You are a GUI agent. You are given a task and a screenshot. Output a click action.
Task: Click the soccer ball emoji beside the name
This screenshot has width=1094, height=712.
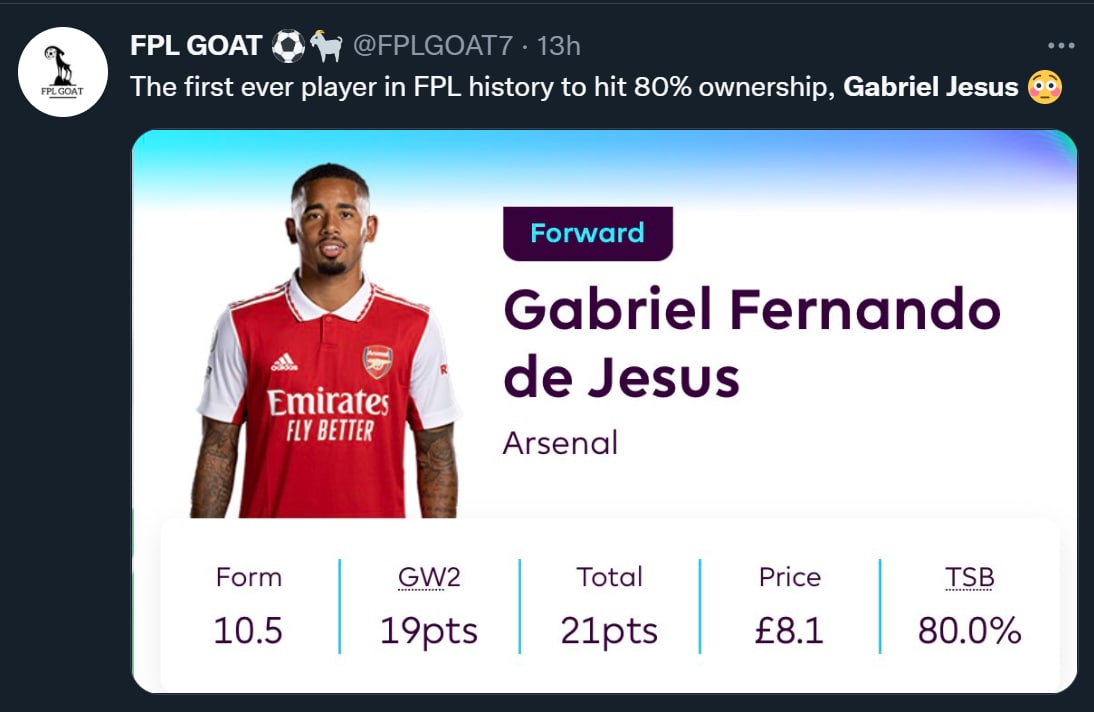(288, 46)
